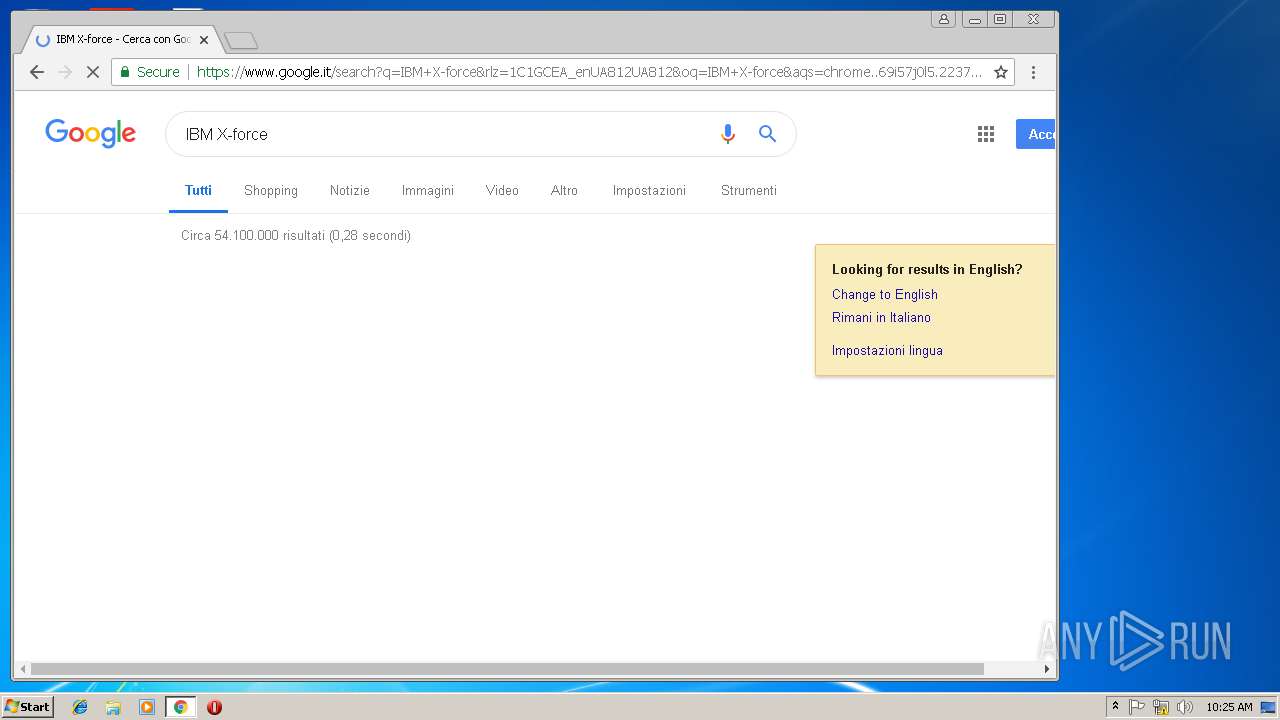
Task: Switch to Immagini results
Action: 428,190
